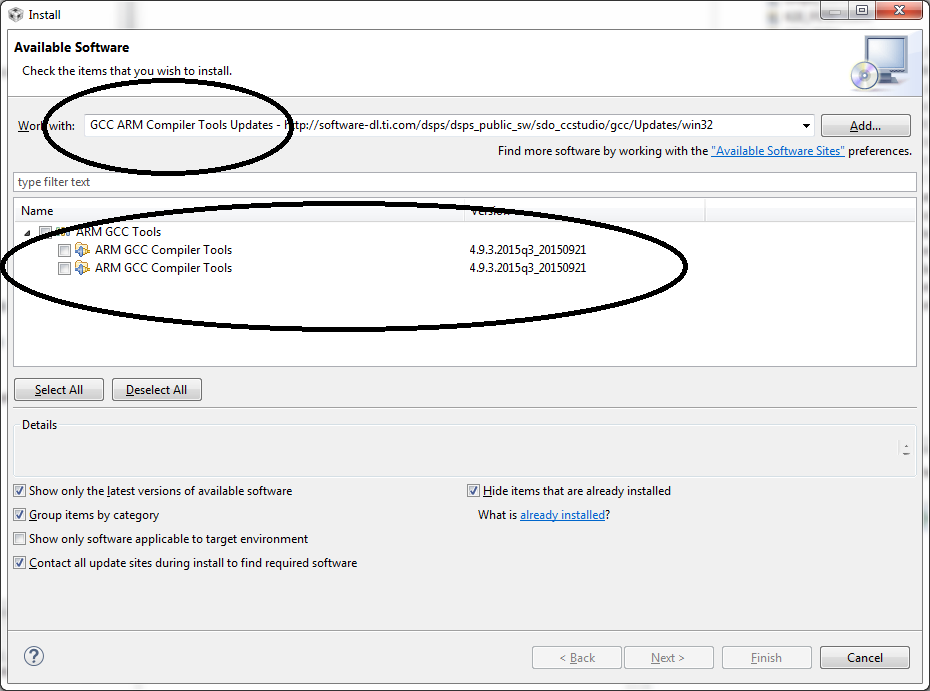Click Deselect All button
930x691 pixels.
pos(157,390)
